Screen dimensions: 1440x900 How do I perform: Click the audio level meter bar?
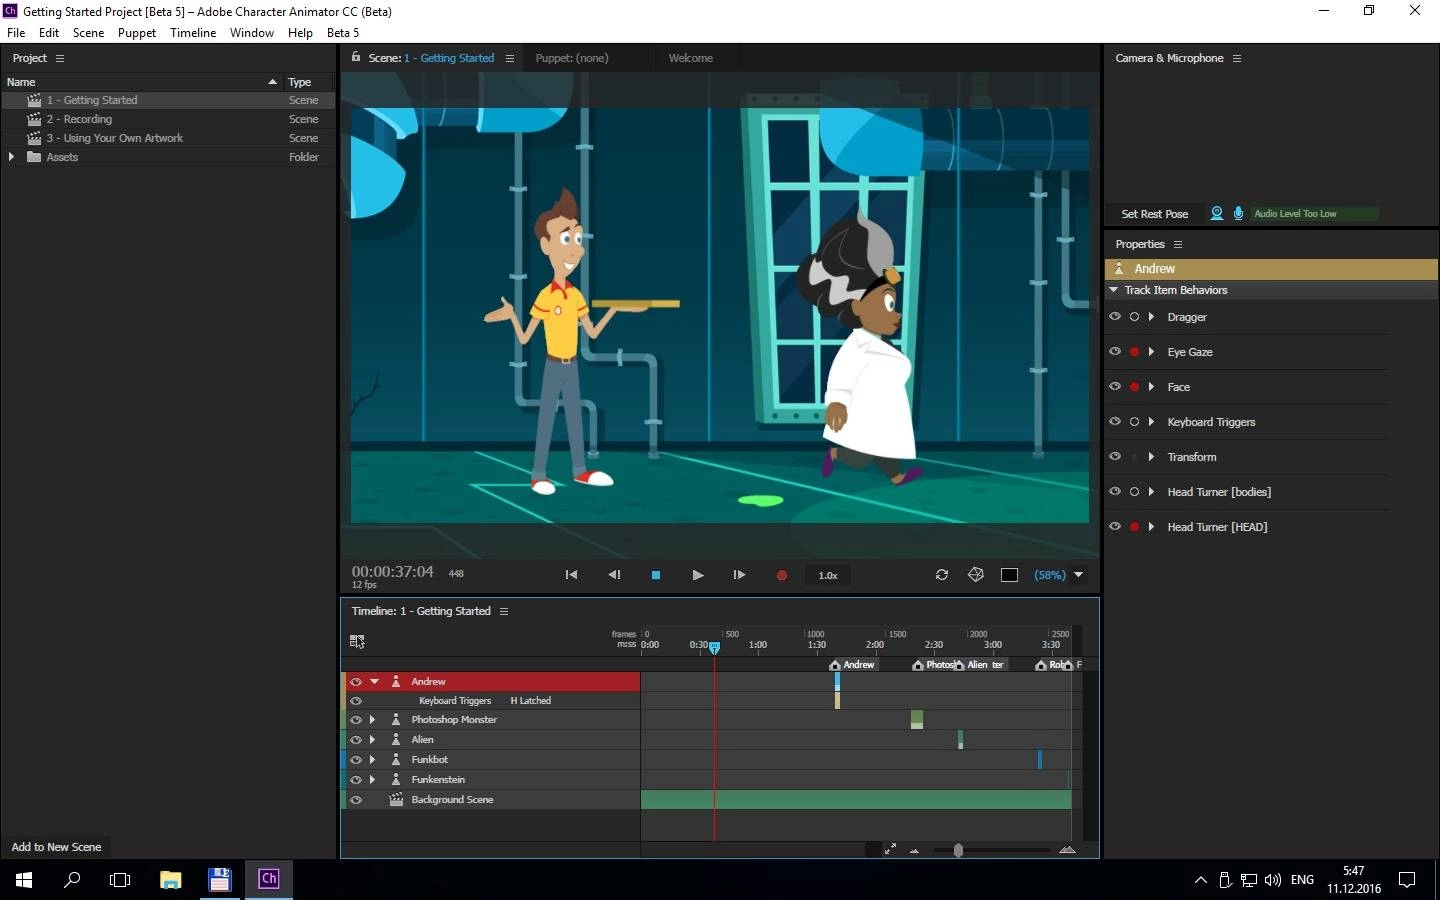(1315, 213)
